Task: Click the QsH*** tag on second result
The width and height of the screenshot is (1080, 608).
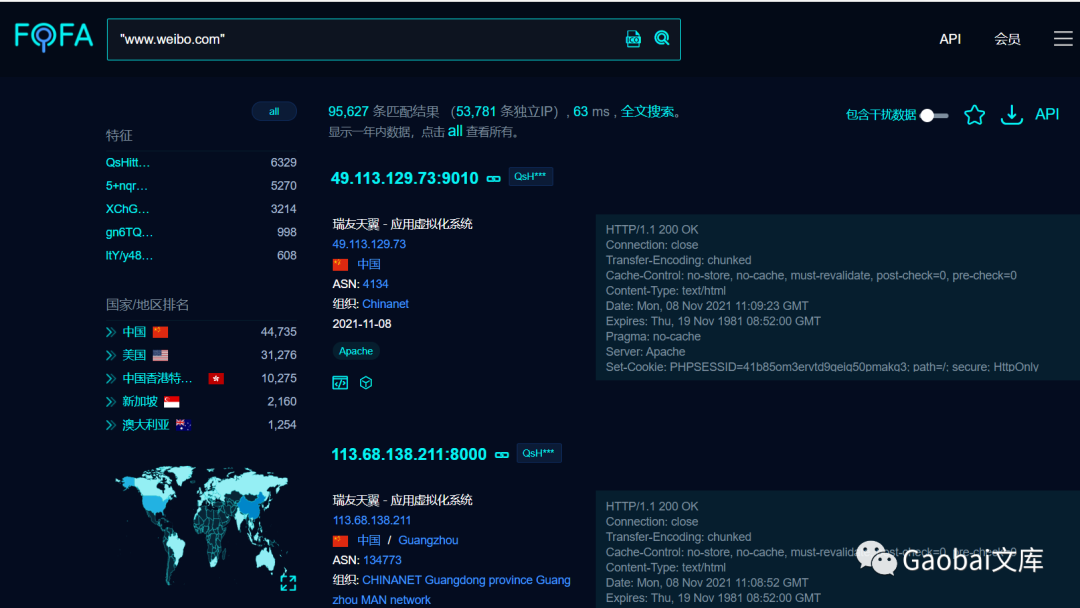Action: [539, 453]
